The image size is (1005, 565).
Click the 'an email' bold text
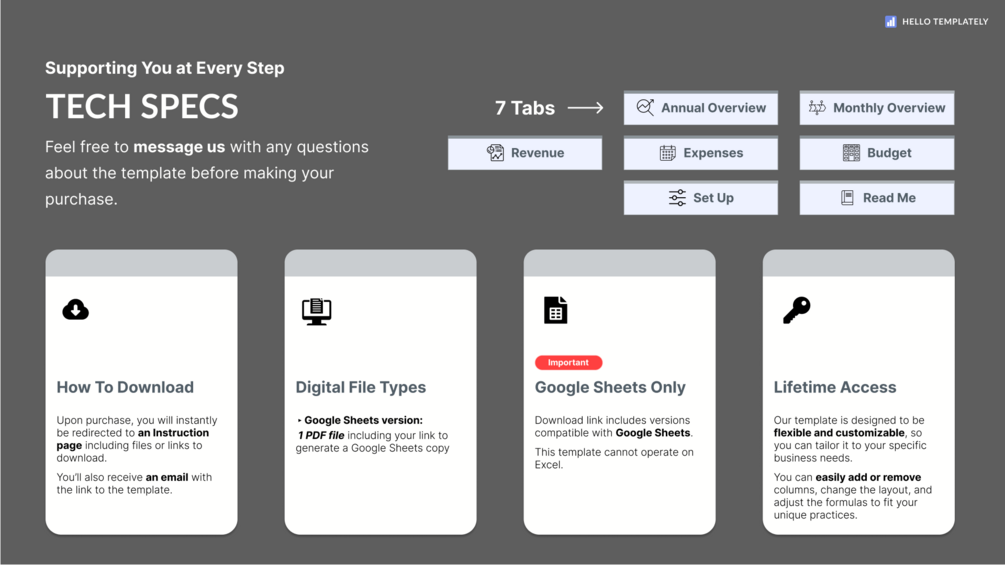167,477
